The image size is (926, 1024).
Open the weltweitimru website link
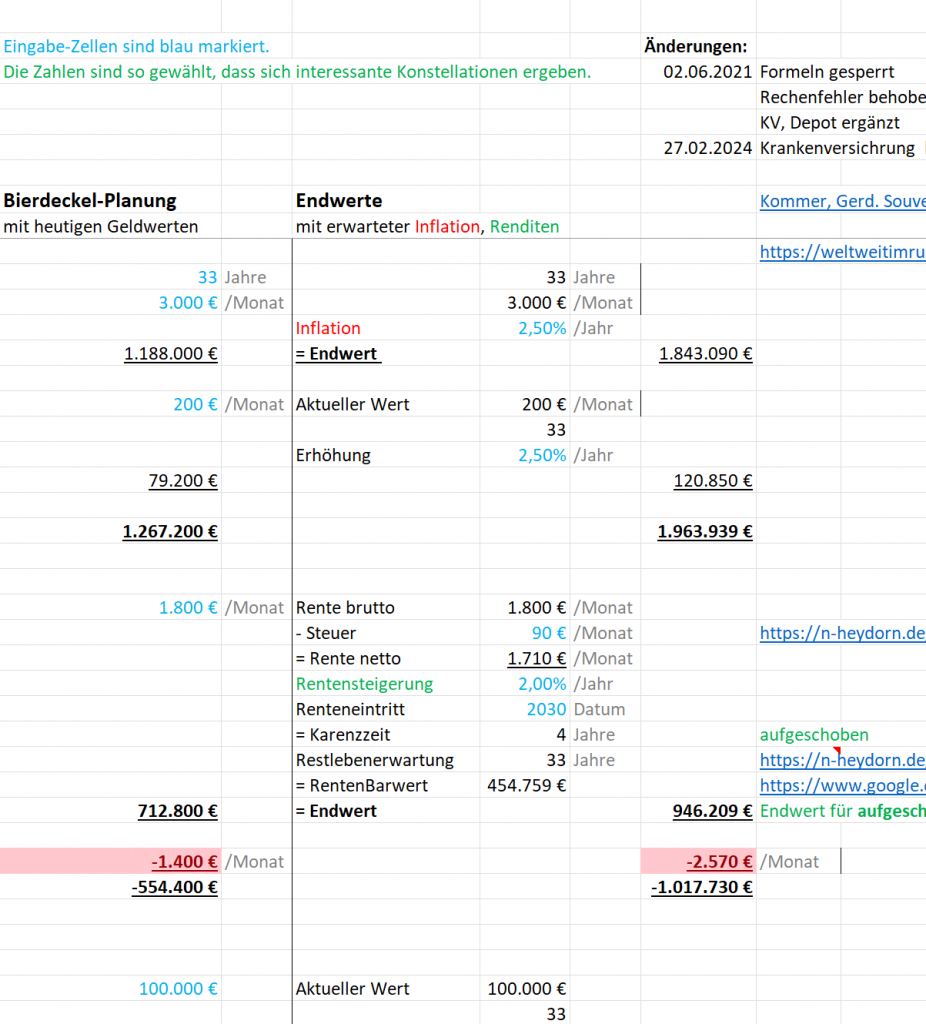pos(841,252)
